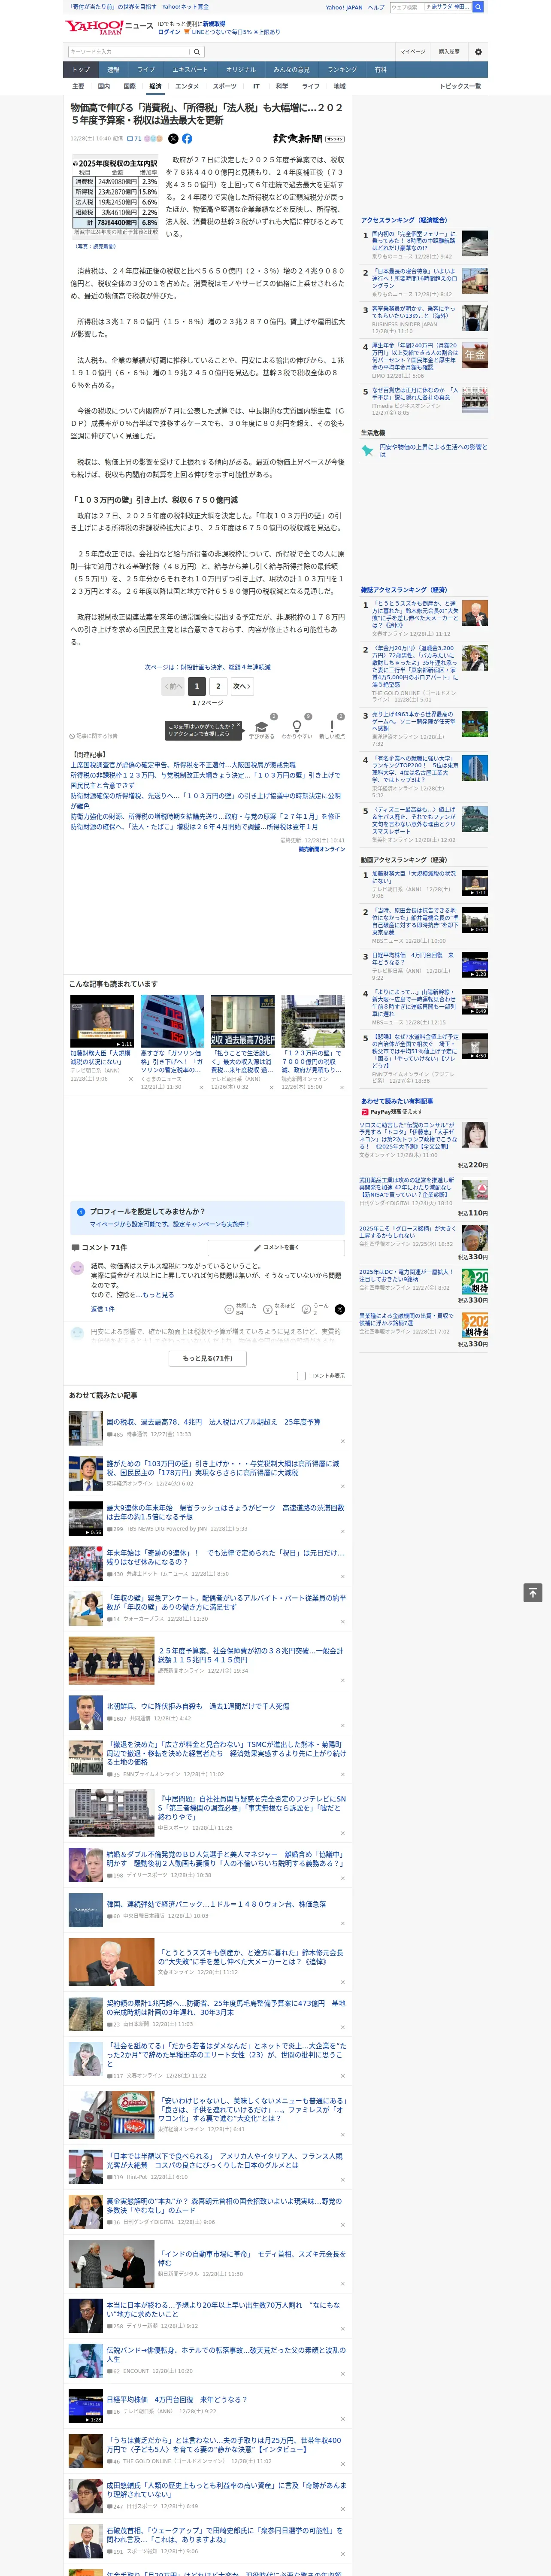This screenshot has width=551, height=2576.
Task: Click the '次へ' next page button
Action: click(x=242, y=686)
